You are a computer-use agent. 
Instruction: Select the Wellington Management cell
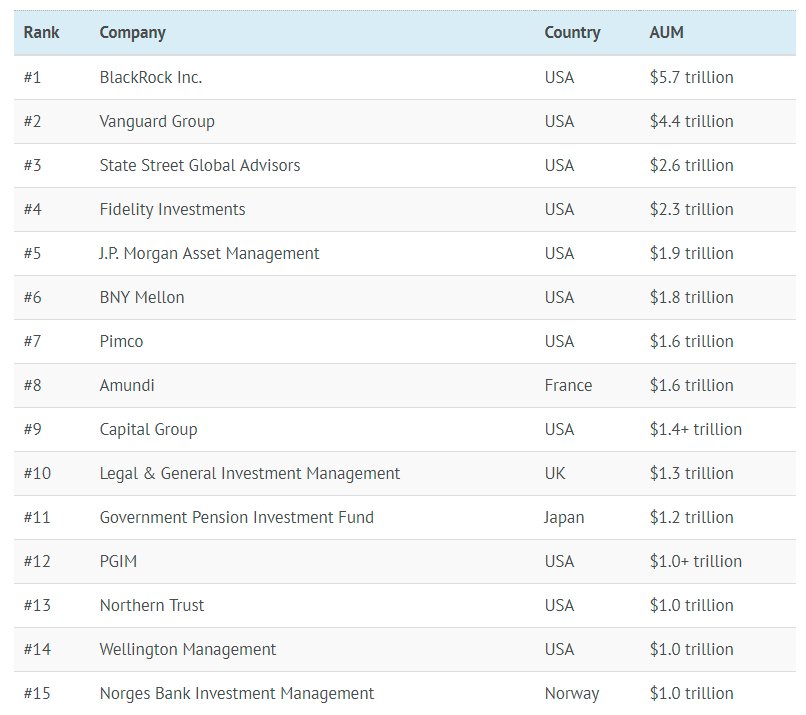click(188, 650)
